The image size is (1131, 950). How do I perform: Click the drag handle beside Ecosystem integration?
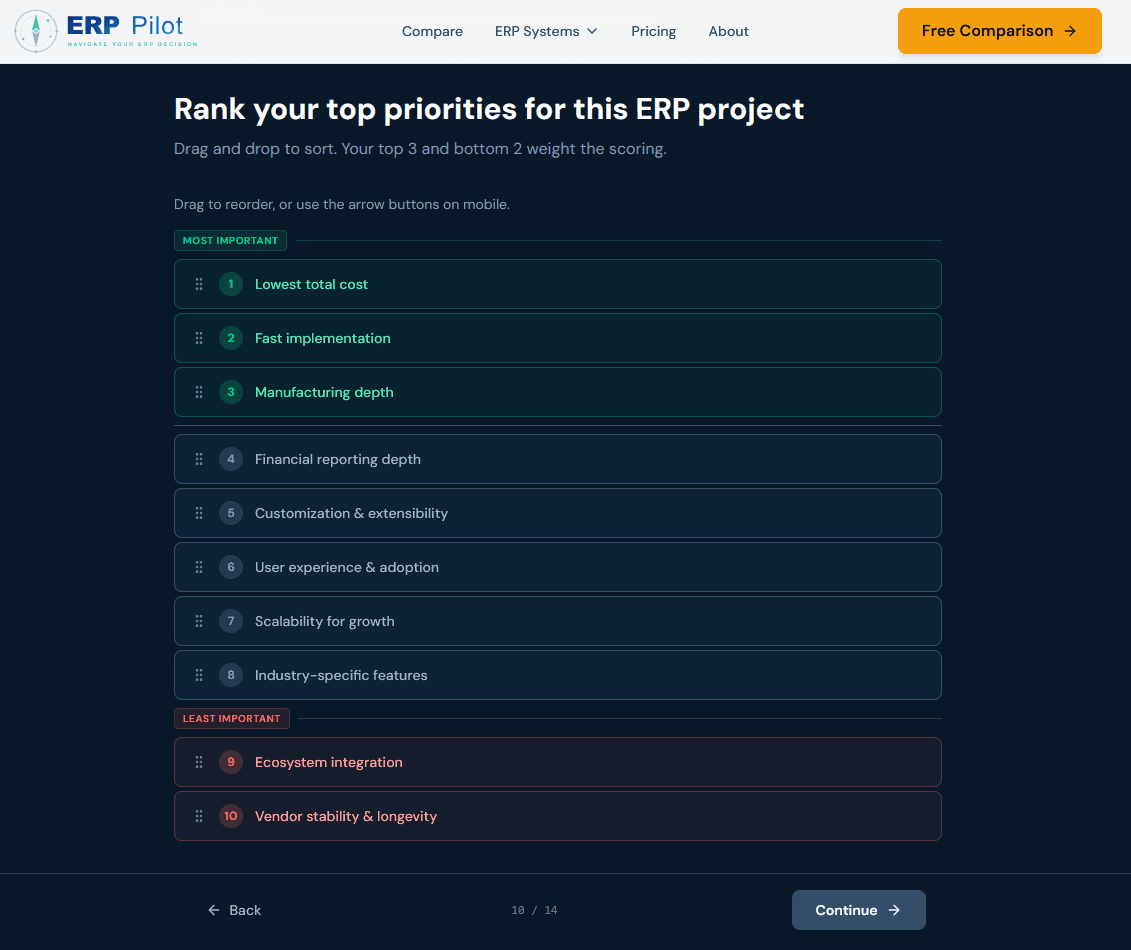[199, 762]
